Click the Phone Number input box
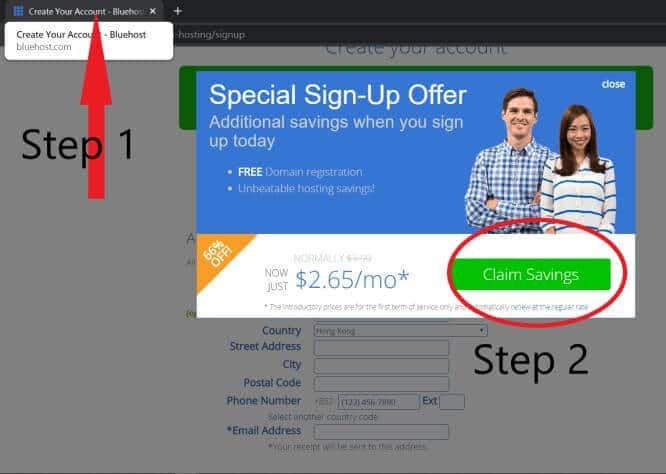Viewport: 666px width, 474px height. pos(378,402)
